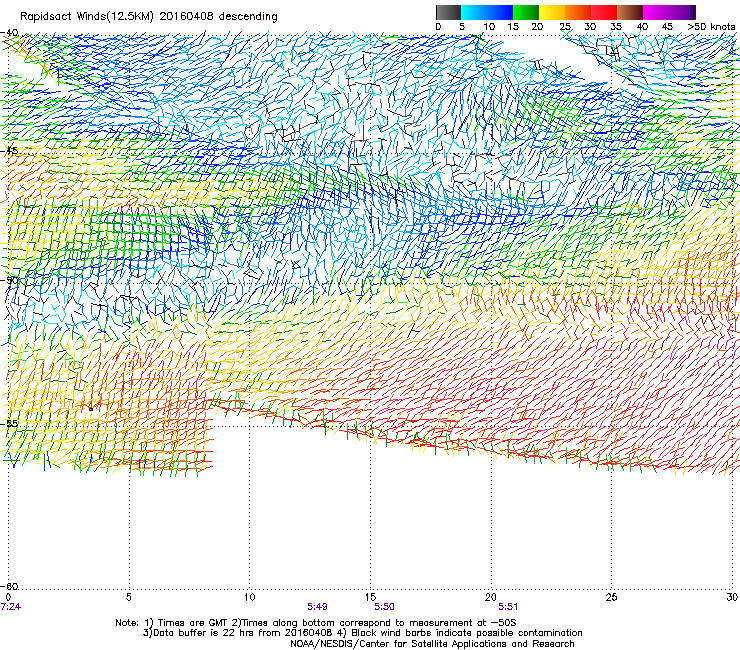Click the '0' longitude axis label
The width and height of the screenshot is (740, 650).
coord(8,597)
